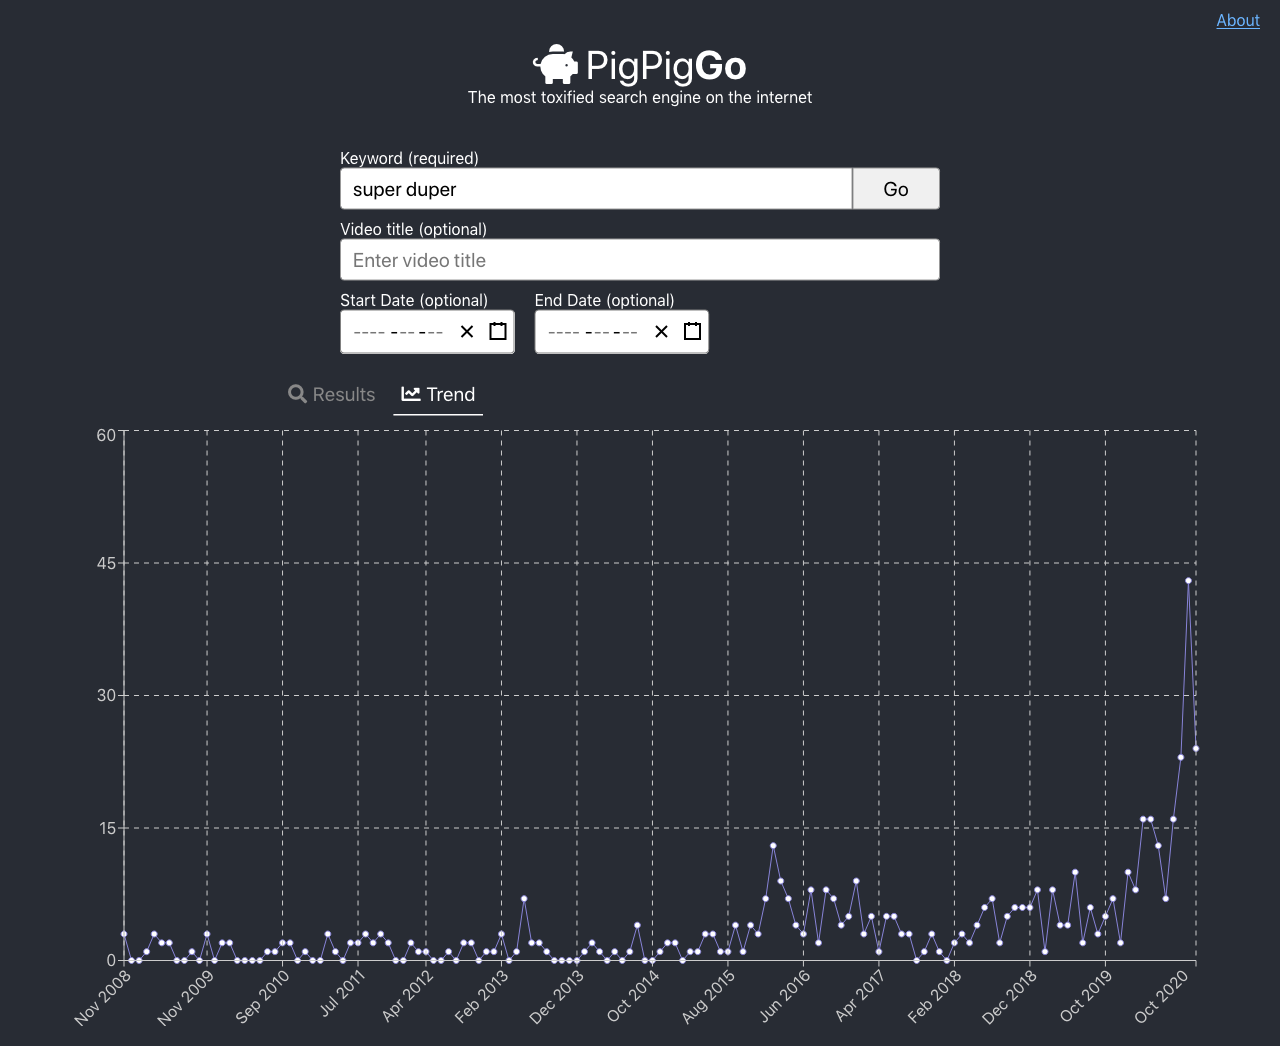Click the y-axis label 60
1280x1046 pixels.
pos(106,435)
